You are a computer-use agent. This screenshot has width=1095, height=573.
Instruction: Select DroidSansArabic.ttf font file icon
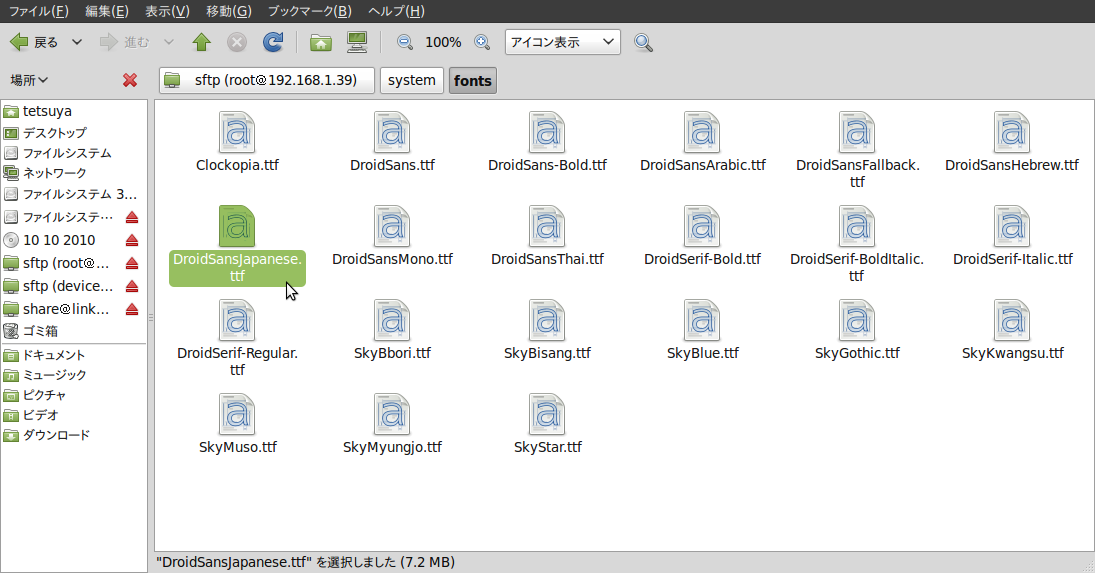coord(703,133)
